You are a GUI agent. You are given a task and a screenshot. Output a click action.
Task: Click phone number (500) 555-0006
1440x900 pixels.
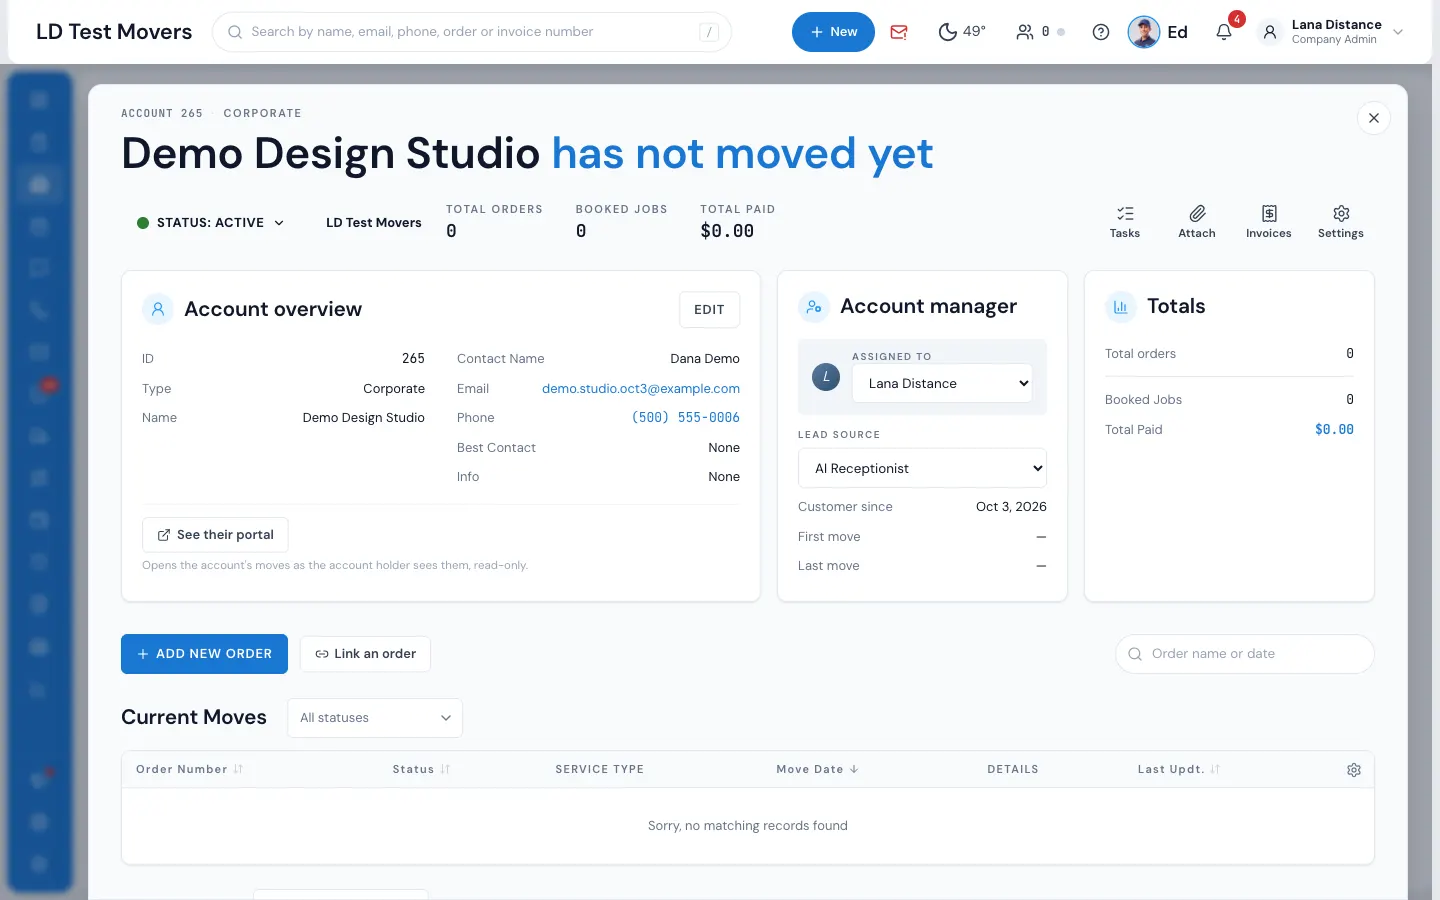[x=685, y=418]
